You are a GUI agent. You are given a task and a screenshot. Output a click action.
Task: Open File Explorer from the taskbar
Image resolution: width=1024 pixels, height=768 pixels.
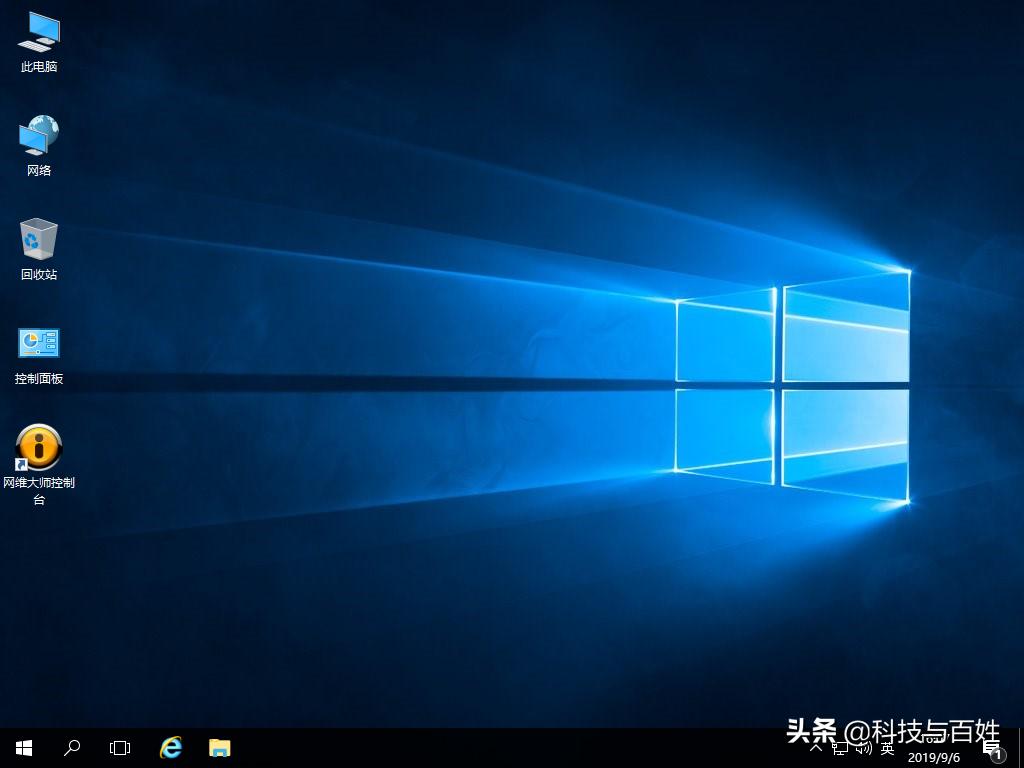[x=218, y=747]
